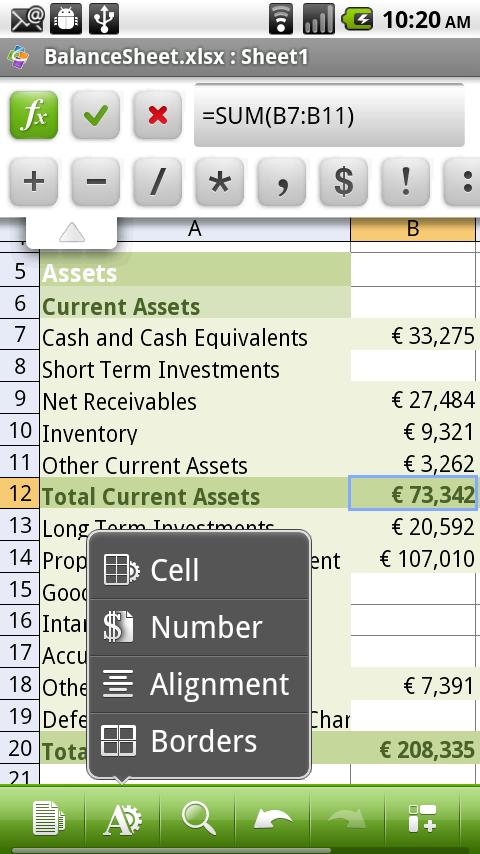Select the €208,335 total cell
The width and height of the screenshot is (480, 854).
414,750
